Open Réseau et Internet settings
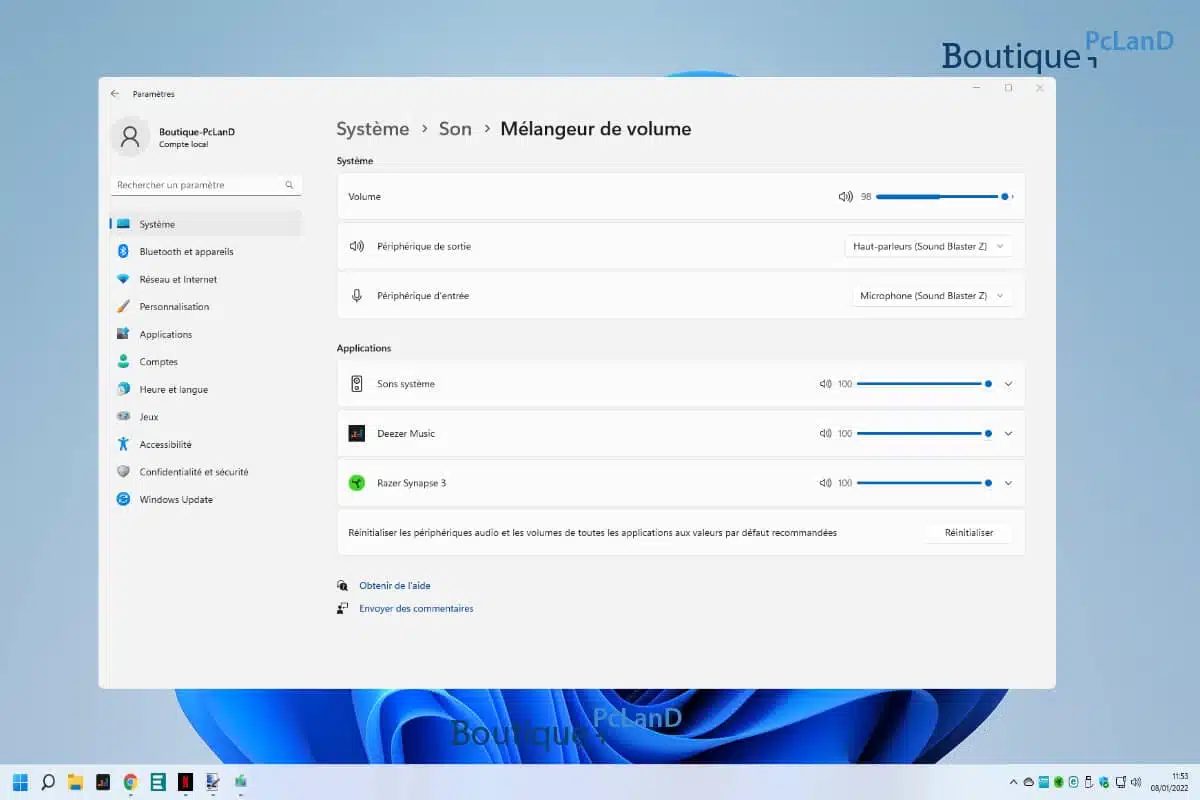Screen dimensions: 1200x800 (x=205, y=279)
